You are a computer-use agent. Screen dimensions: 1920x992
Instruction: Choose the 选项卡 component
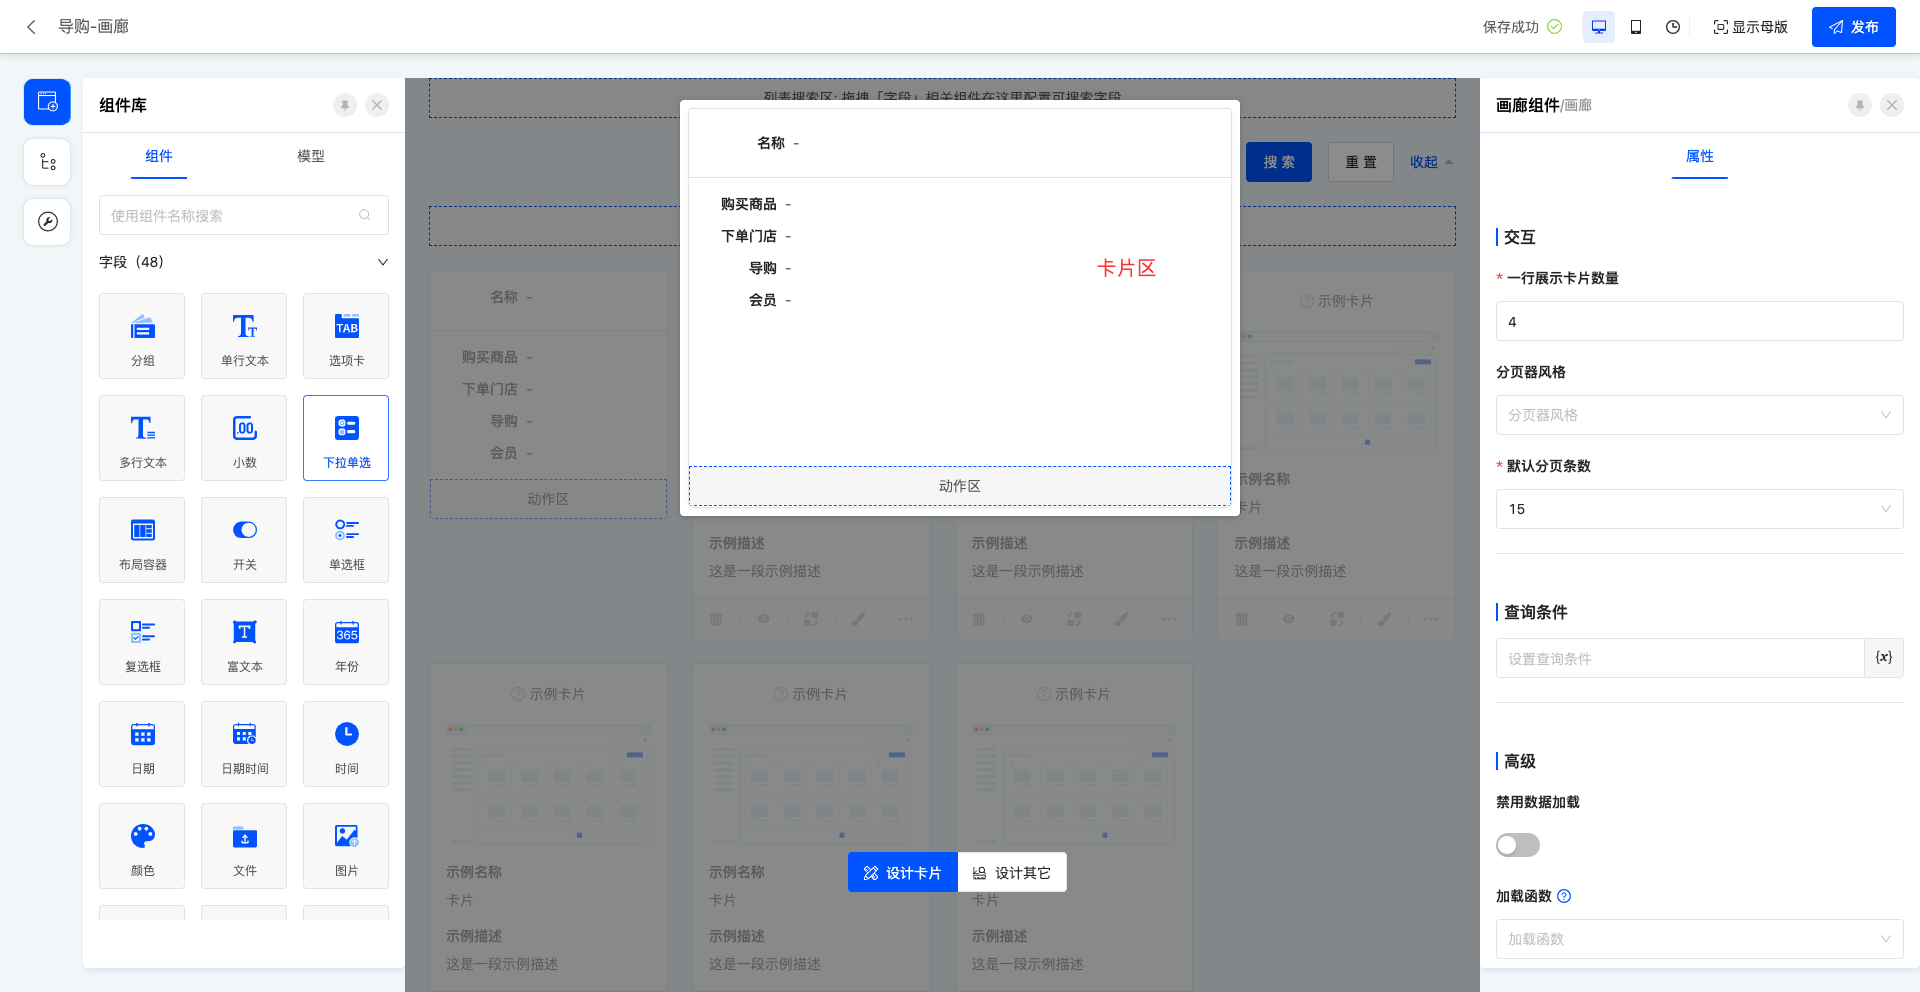point(345,336)
